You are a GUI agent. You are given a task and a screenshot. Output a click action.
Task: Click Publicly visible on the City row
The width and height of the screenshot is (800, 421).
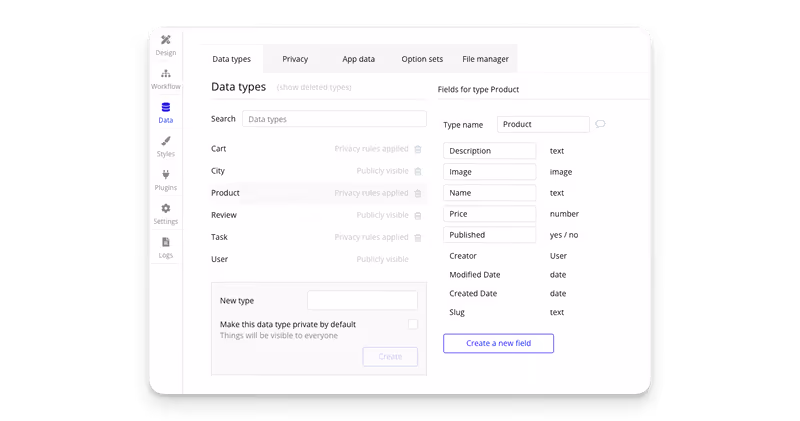[x=383, y=170]
